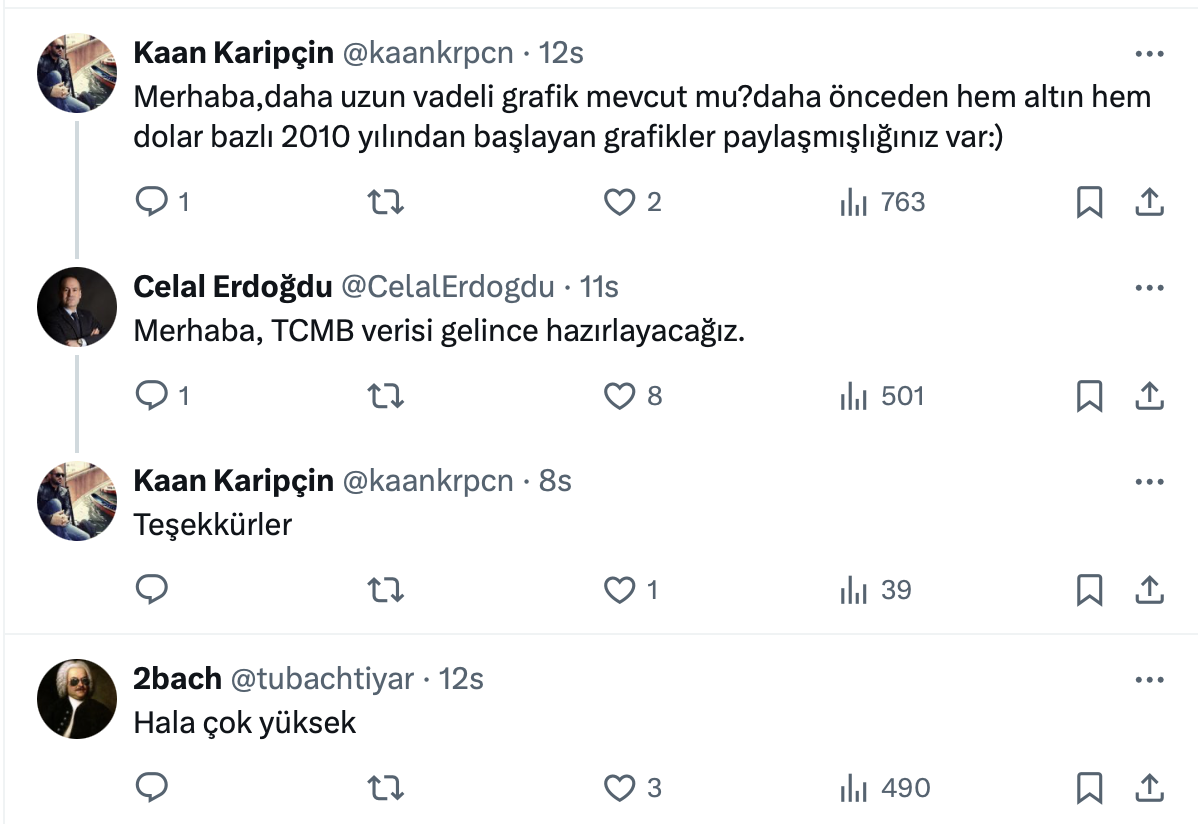The height and width of the screenshot is (824, 1198).
Task: Repost 2bach's tweet
Action: click(x=386, y=789)
